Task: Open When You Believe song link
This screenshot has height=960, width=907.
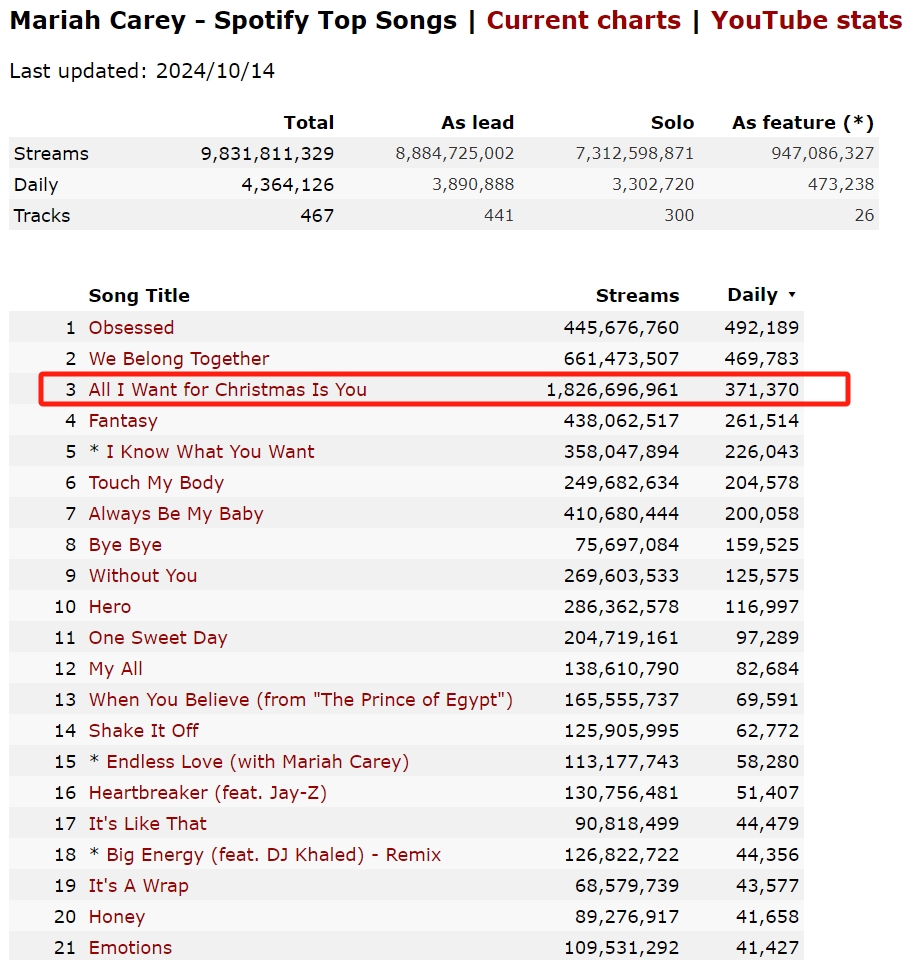Action: coord(301,700)
